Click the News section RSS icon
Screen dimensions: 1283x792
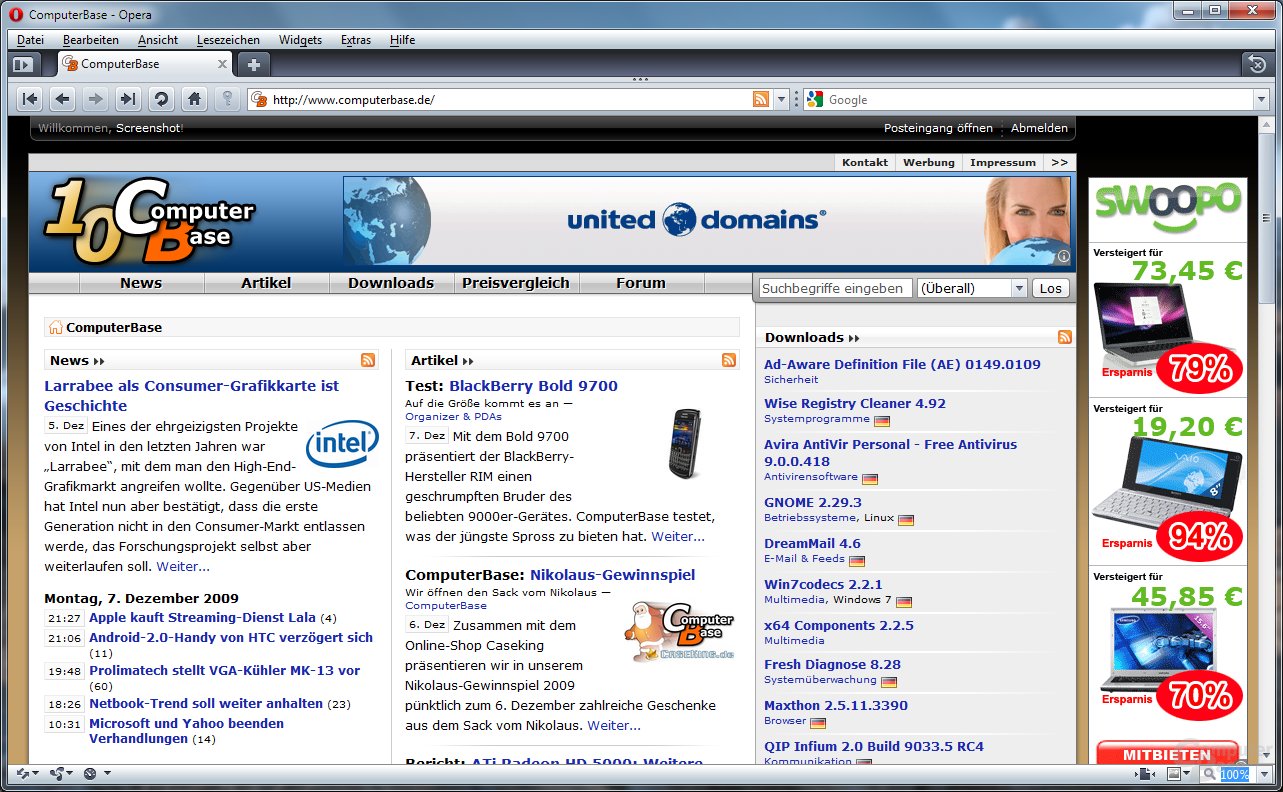368,360
